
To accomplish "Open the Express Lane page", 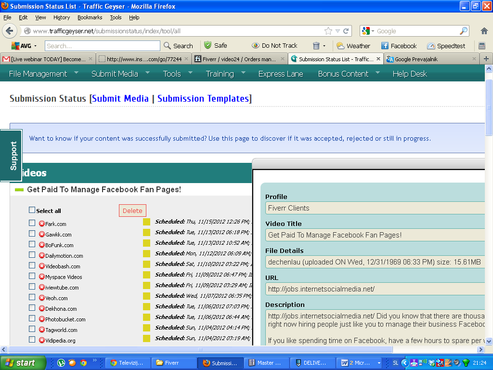I will coord(280,74).
